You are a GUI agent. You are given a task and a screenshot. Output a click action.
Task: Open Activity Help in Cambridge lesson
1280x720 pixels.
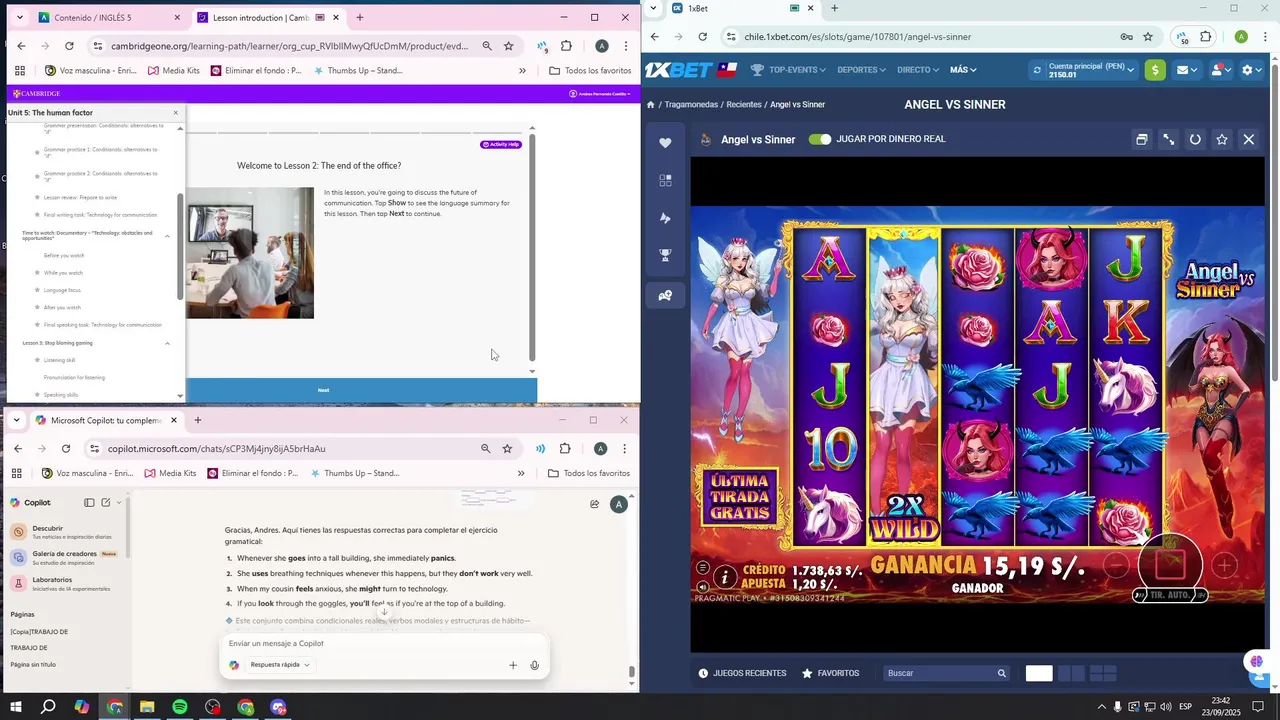pos(501,144)
